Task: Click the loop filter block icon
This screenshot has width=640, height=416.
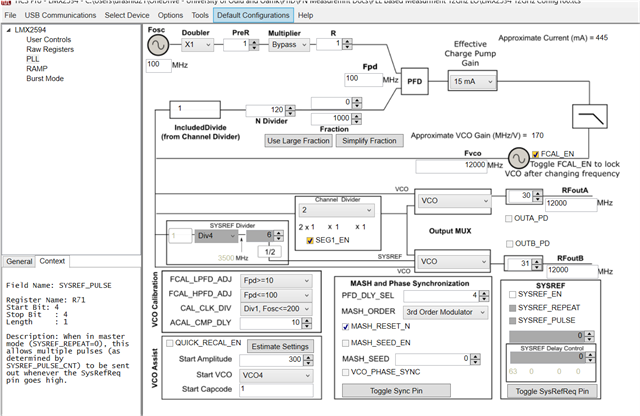Action: tap(589, 117)
